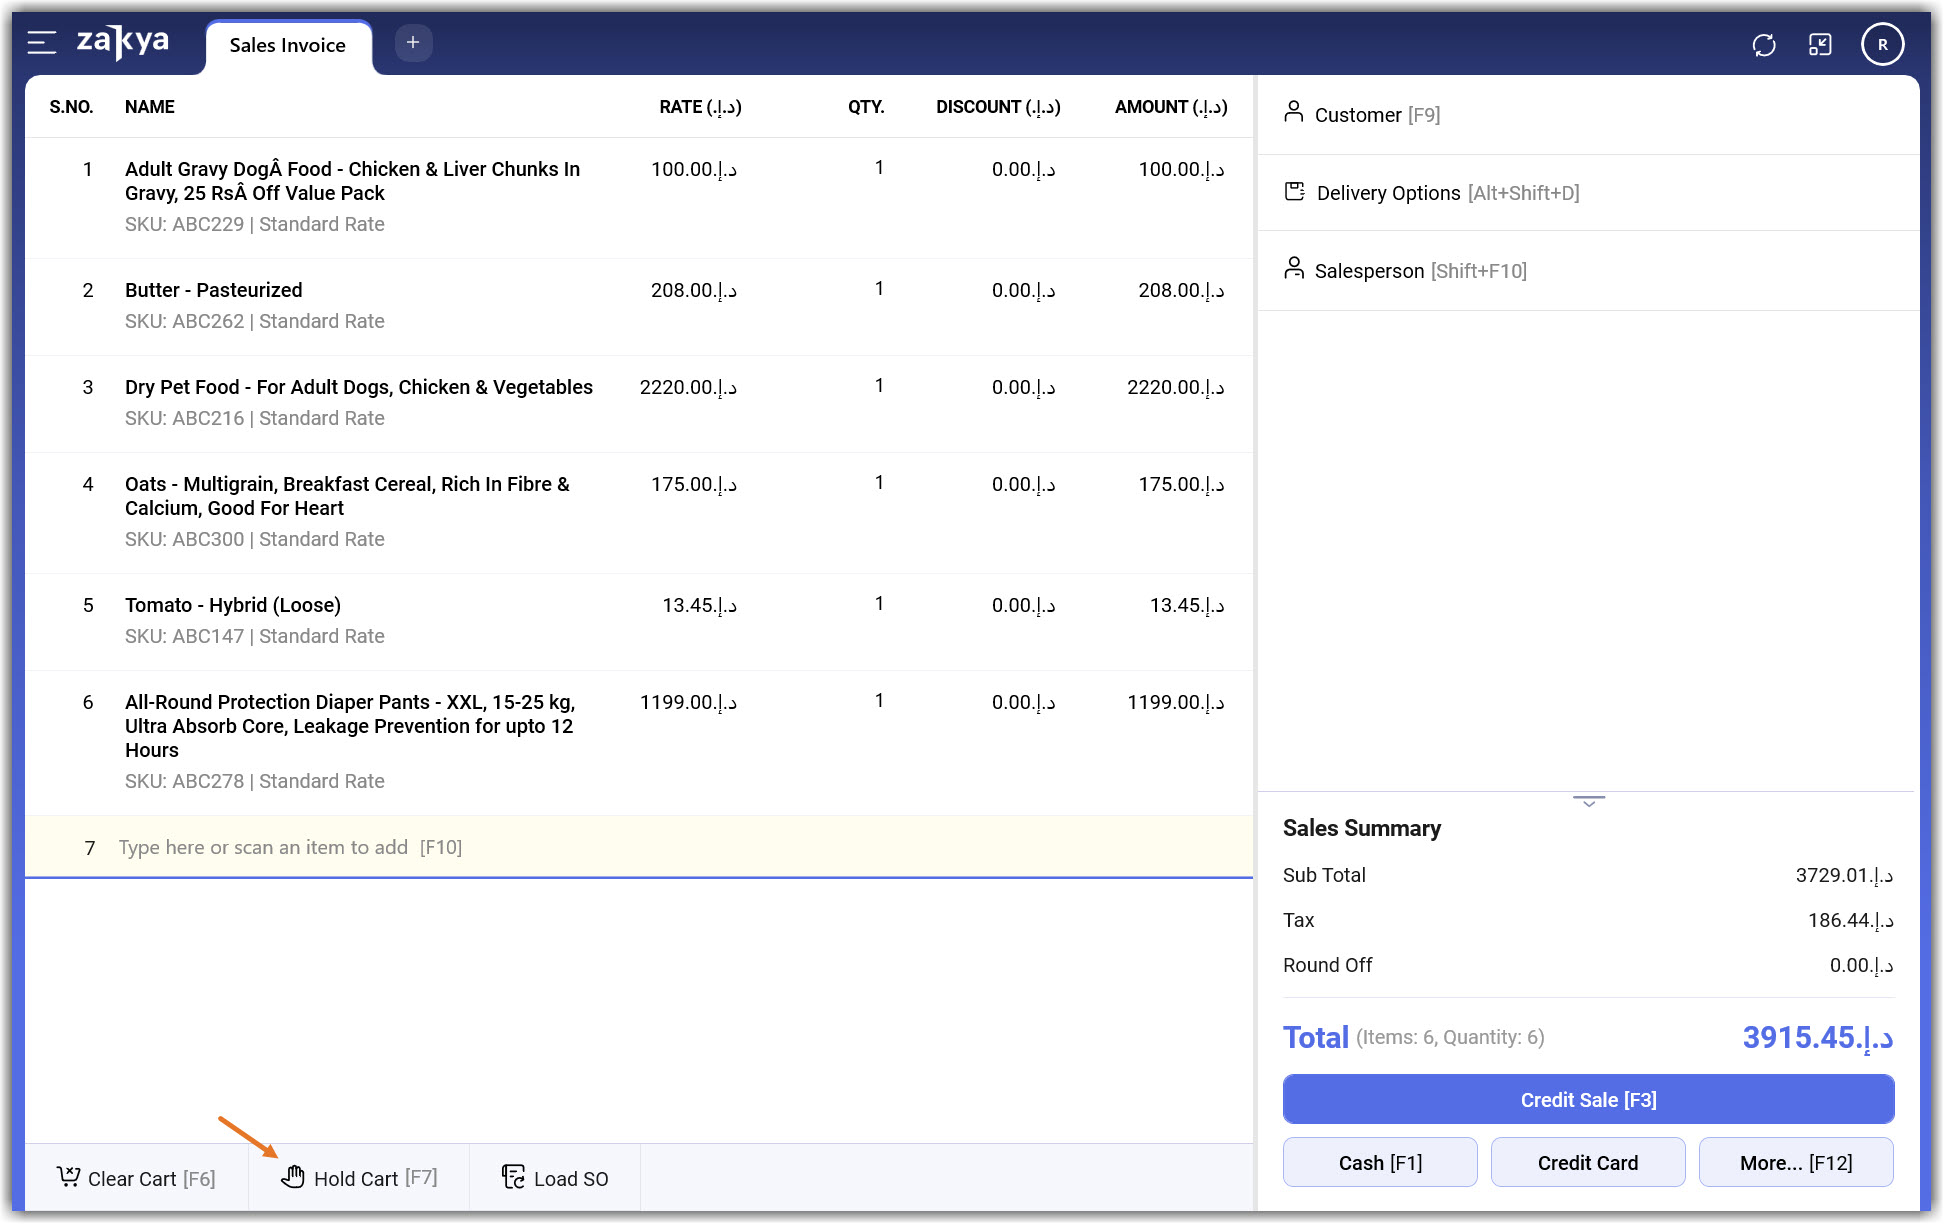Choose Credit Card payment
Image resolution: width=1944 pixels, height=1224 pixels.
(x=1587, y=1163)
